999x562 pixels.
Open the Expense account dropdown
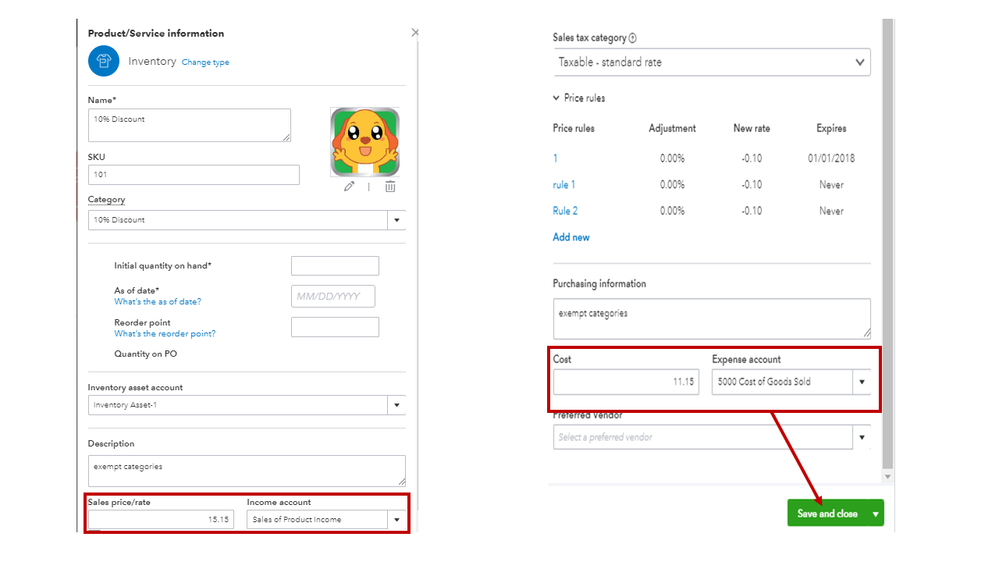(862, 382)
